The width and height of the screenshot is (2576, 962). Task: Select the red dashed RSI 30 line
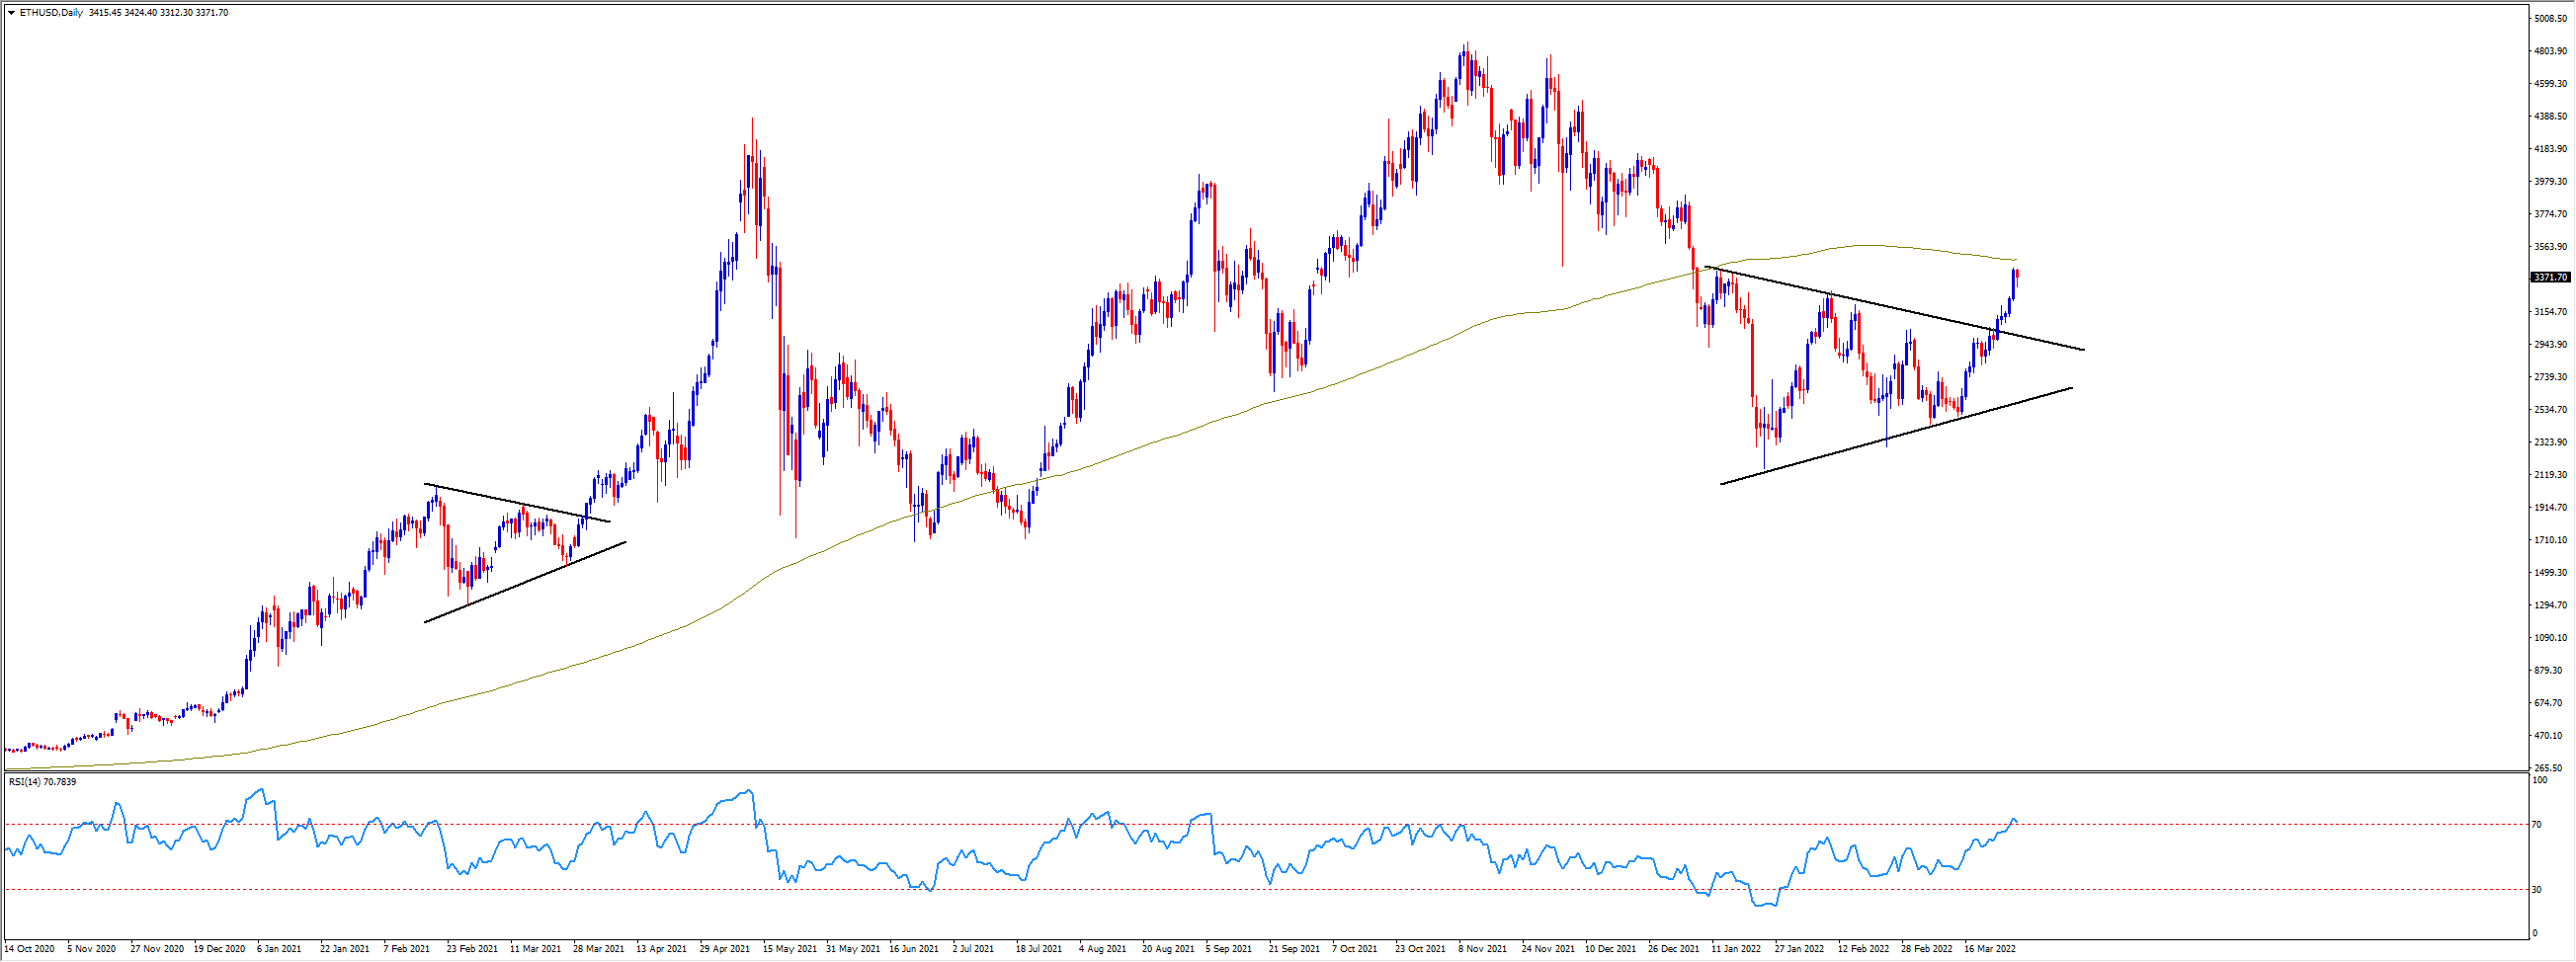click(x=1200, y=889)
